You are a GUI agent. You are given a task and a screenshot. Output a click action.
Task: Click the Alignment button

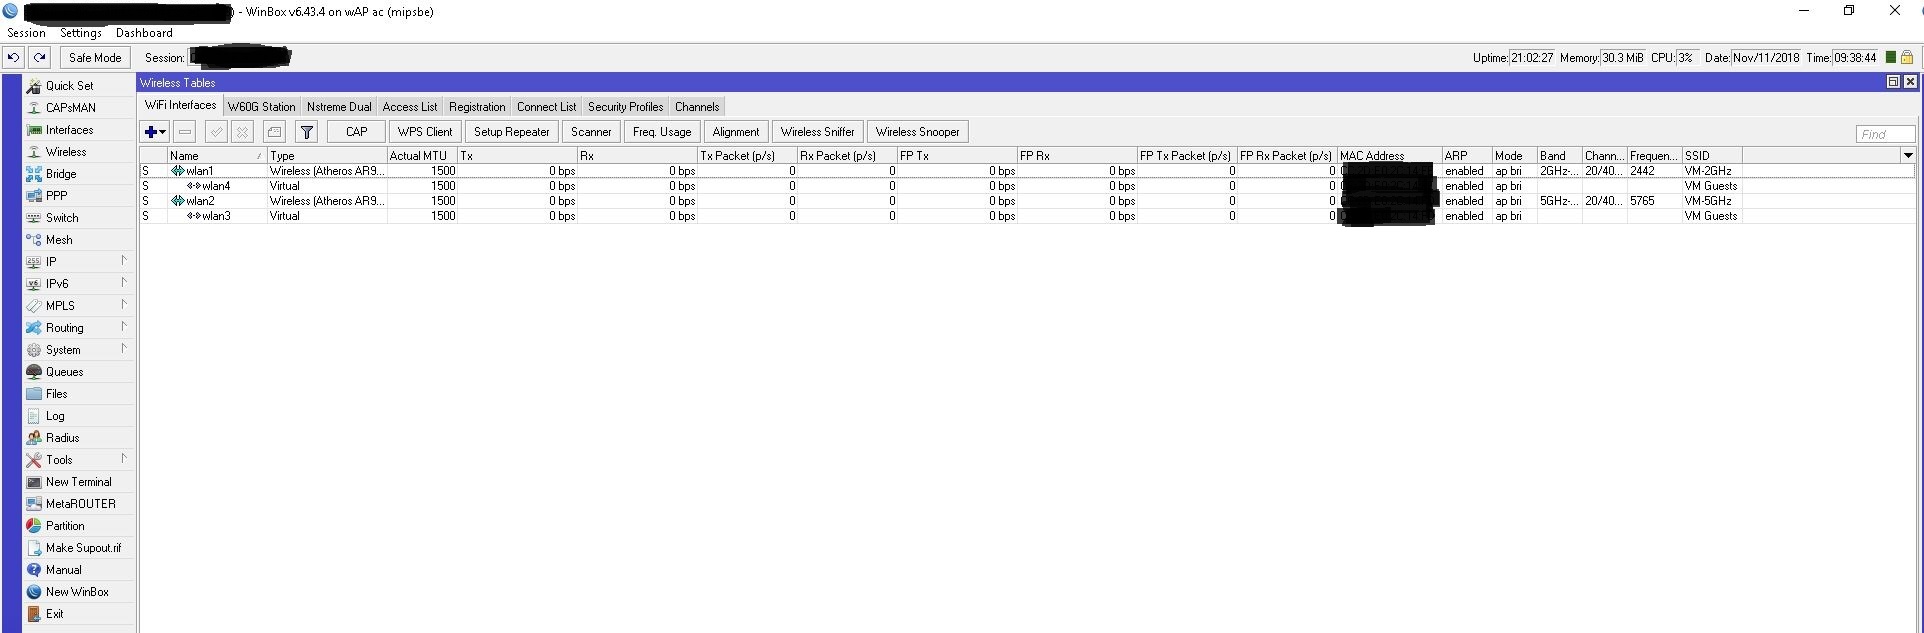pyautogui.click(x=736, y=132)
